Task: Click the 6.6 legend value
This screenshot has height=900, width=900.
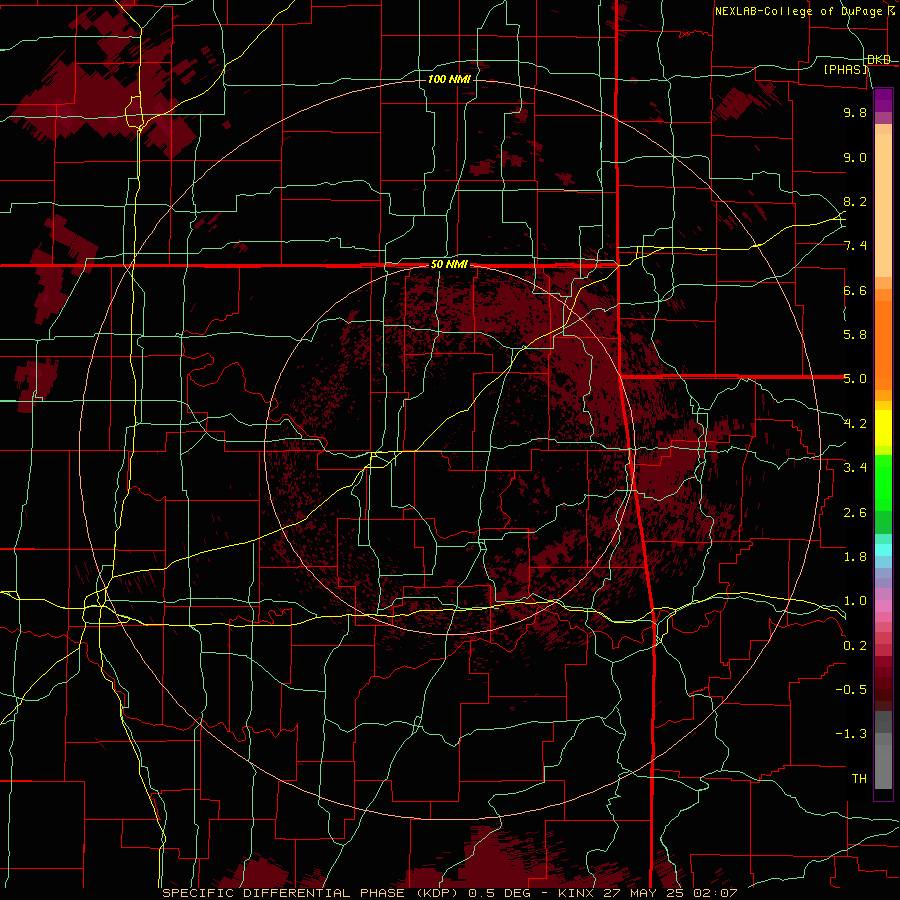Action: 855,290
